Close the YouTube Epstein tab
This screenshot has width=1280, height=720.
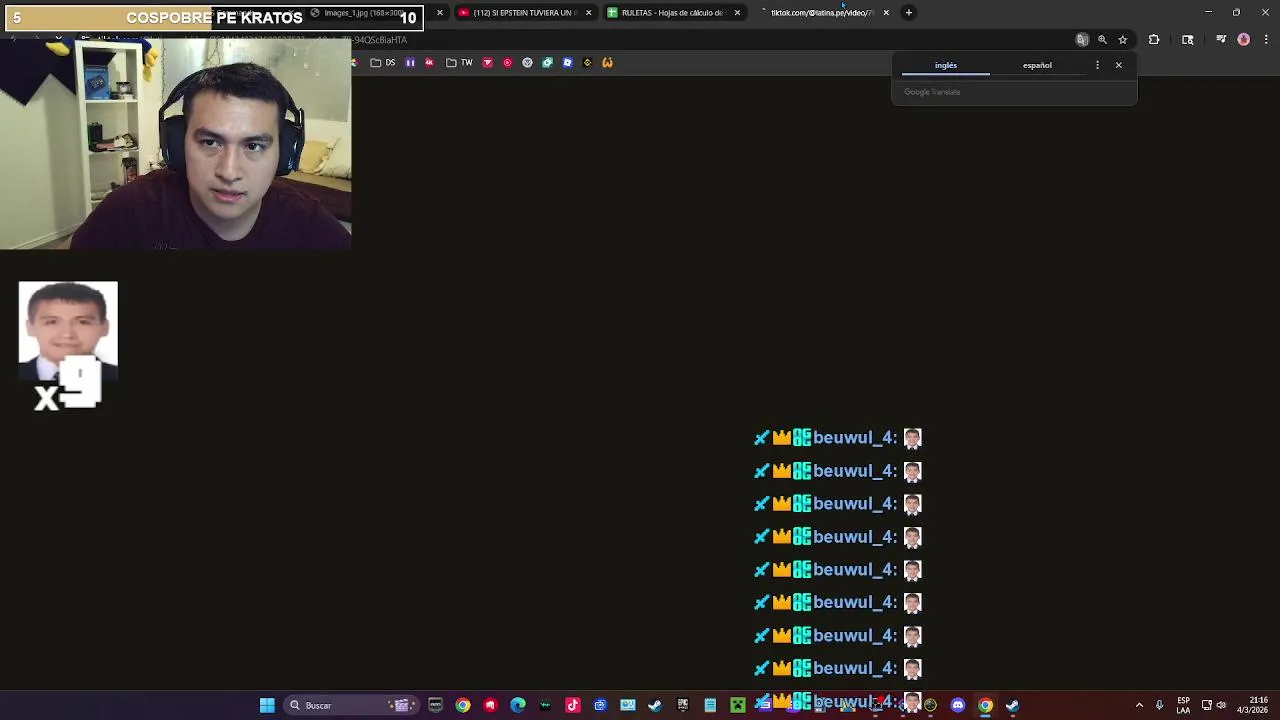tap(588, 13)
